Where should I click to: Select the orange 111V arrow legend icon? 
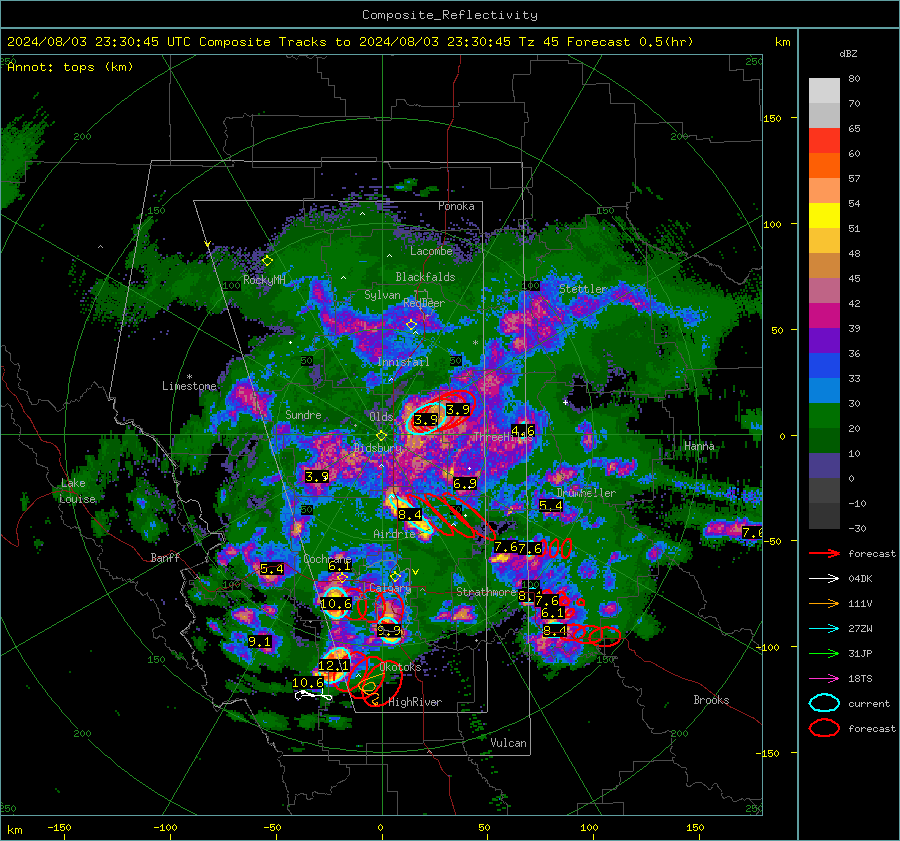click(x=824, y=603)
